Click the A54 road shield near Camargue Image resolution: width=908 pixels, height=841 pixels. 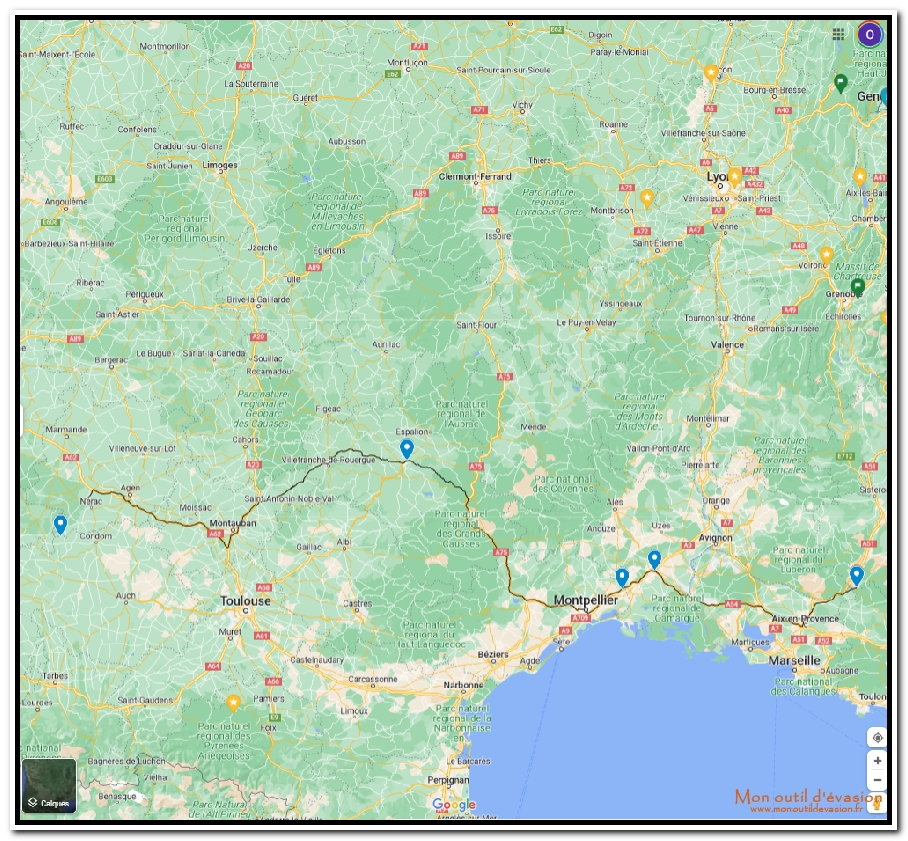tap(733, 604)
